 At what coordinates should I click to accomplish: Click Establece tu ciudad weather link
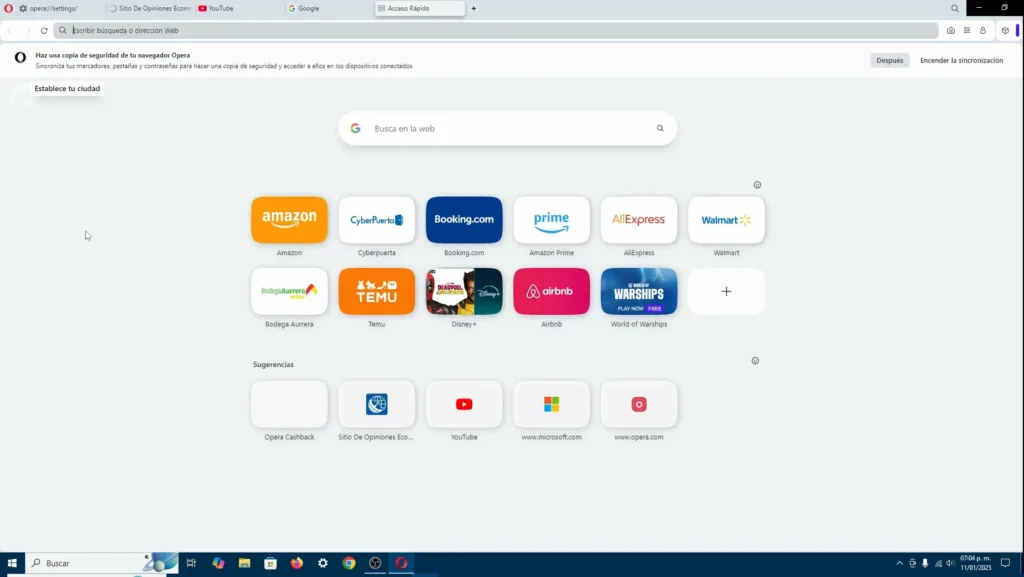click(x=67, y=89)
